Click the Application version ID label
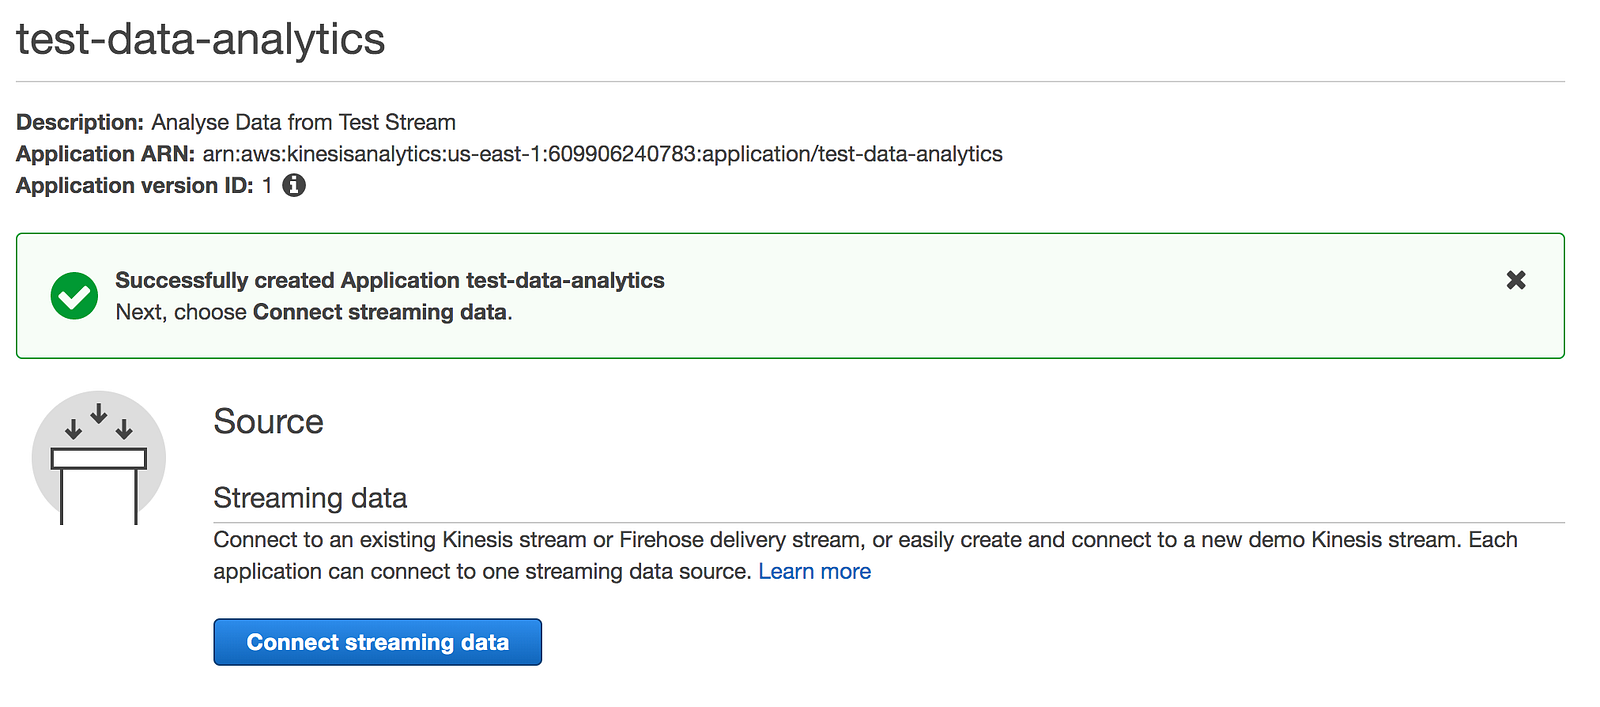The height and width of the screenshot is (707, 1600). [x=134, y=186]
